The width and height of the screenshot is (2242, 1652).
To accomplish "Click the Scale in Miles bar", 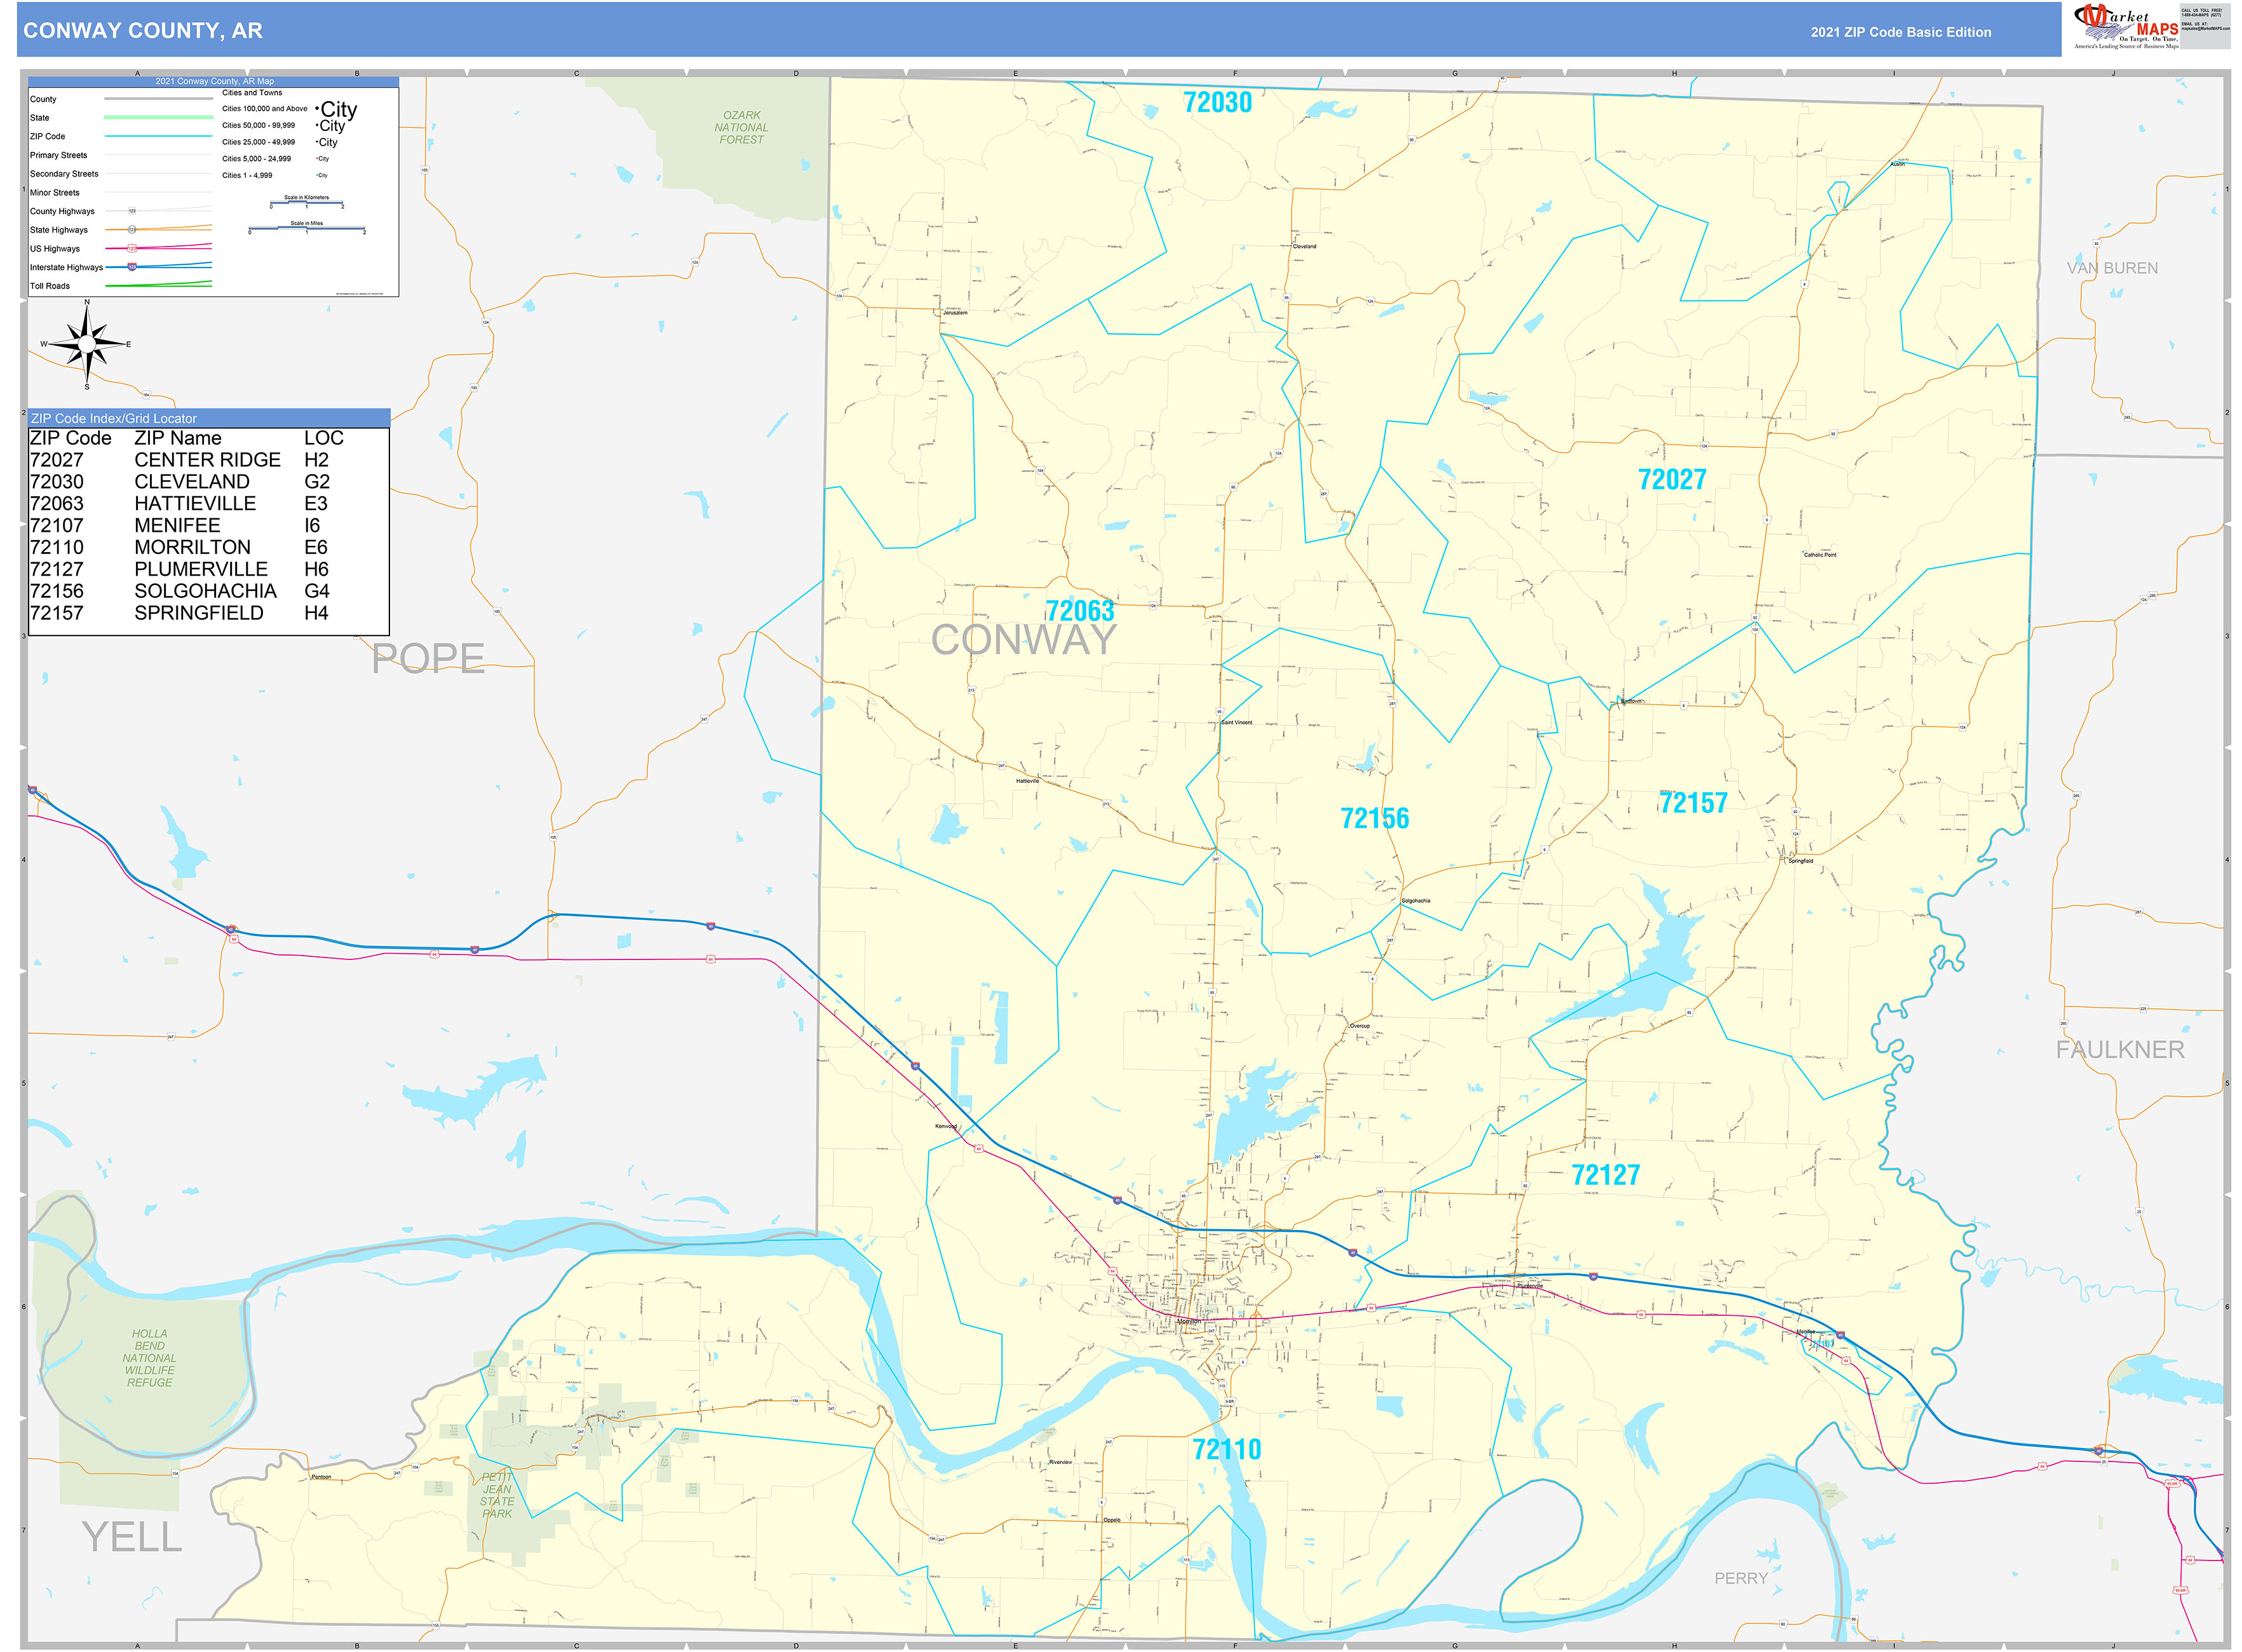I will point(306,229).
